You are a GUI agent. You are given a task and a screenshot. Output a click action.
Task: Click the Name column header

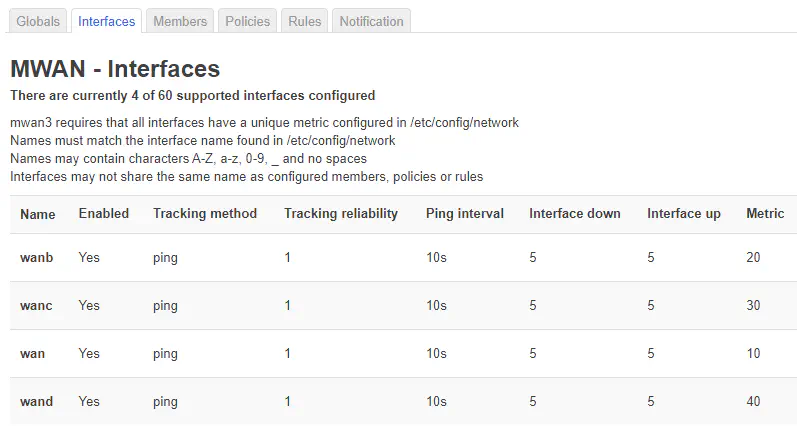[38, 213]
